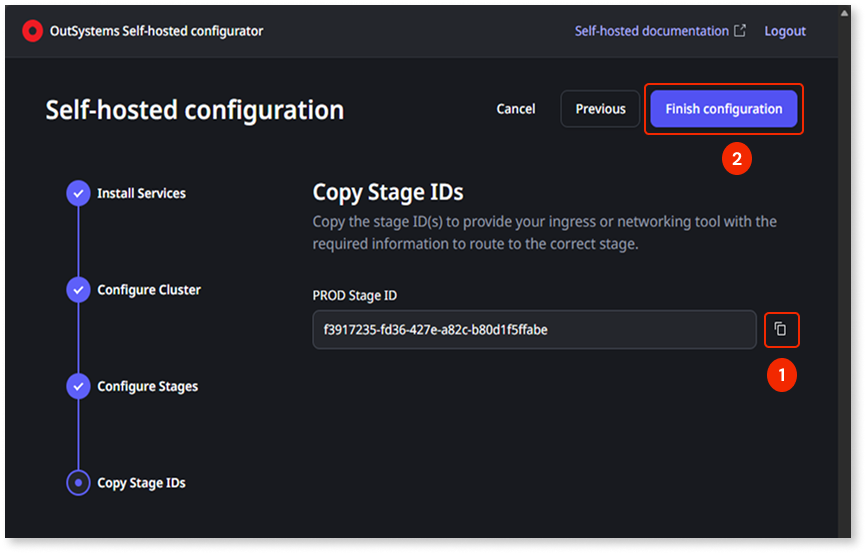
Task: Select the Configure Cluster step
Action: (x=149, y=290)
